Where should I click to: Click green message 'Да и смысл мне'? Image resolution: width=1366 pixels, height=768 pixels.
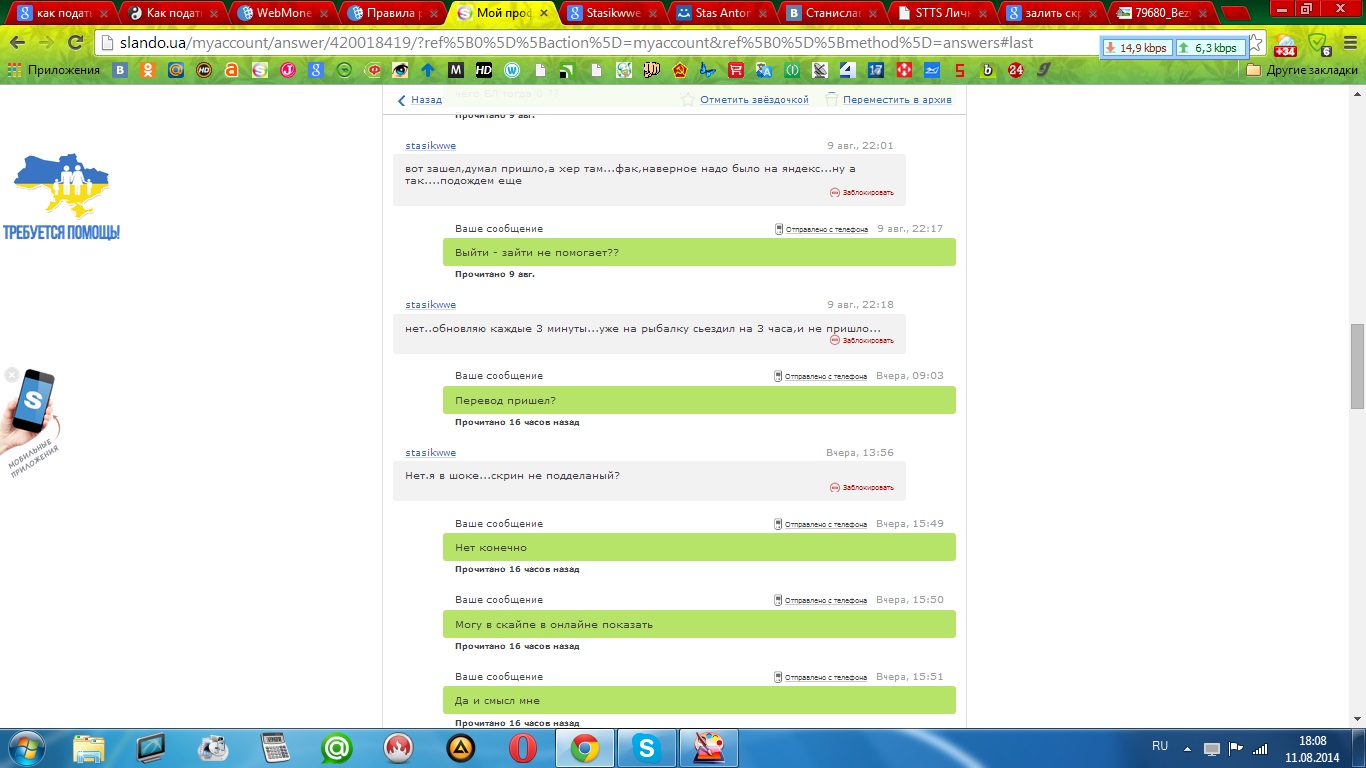tap(699, 700)
